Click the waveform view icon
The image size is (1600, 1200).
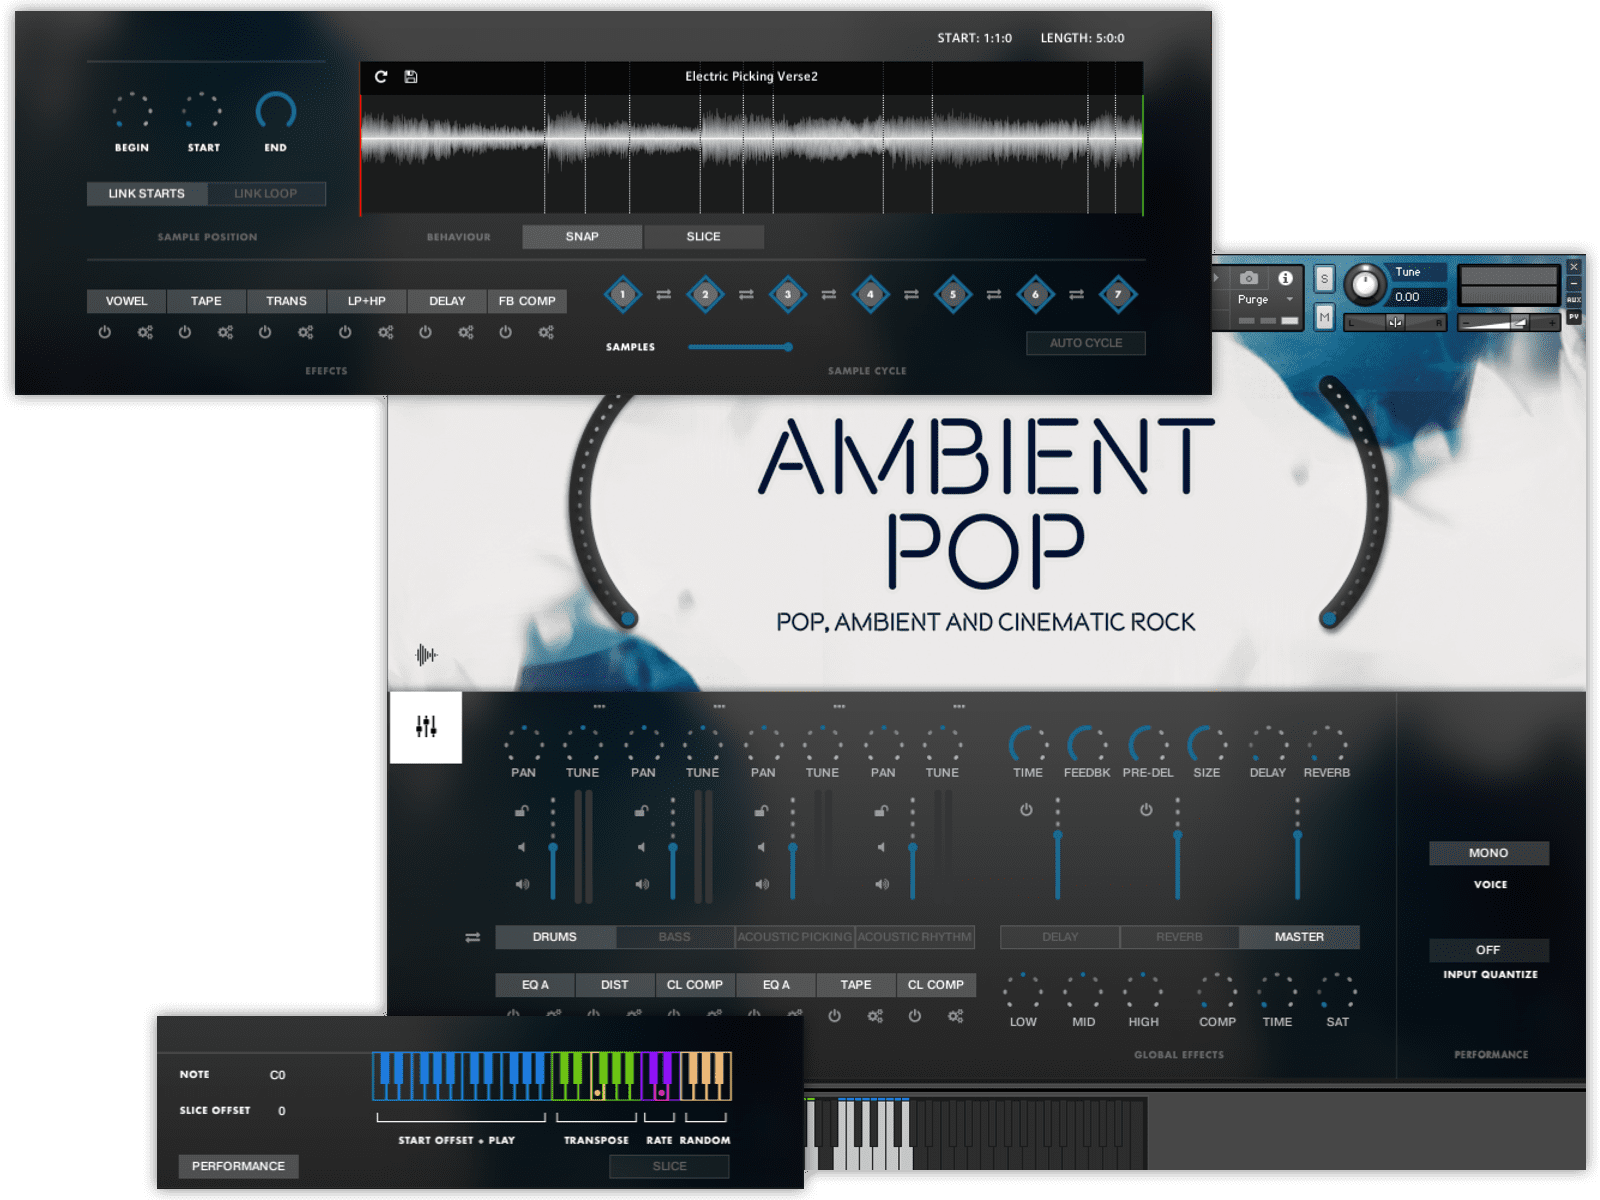coord(426,655)
